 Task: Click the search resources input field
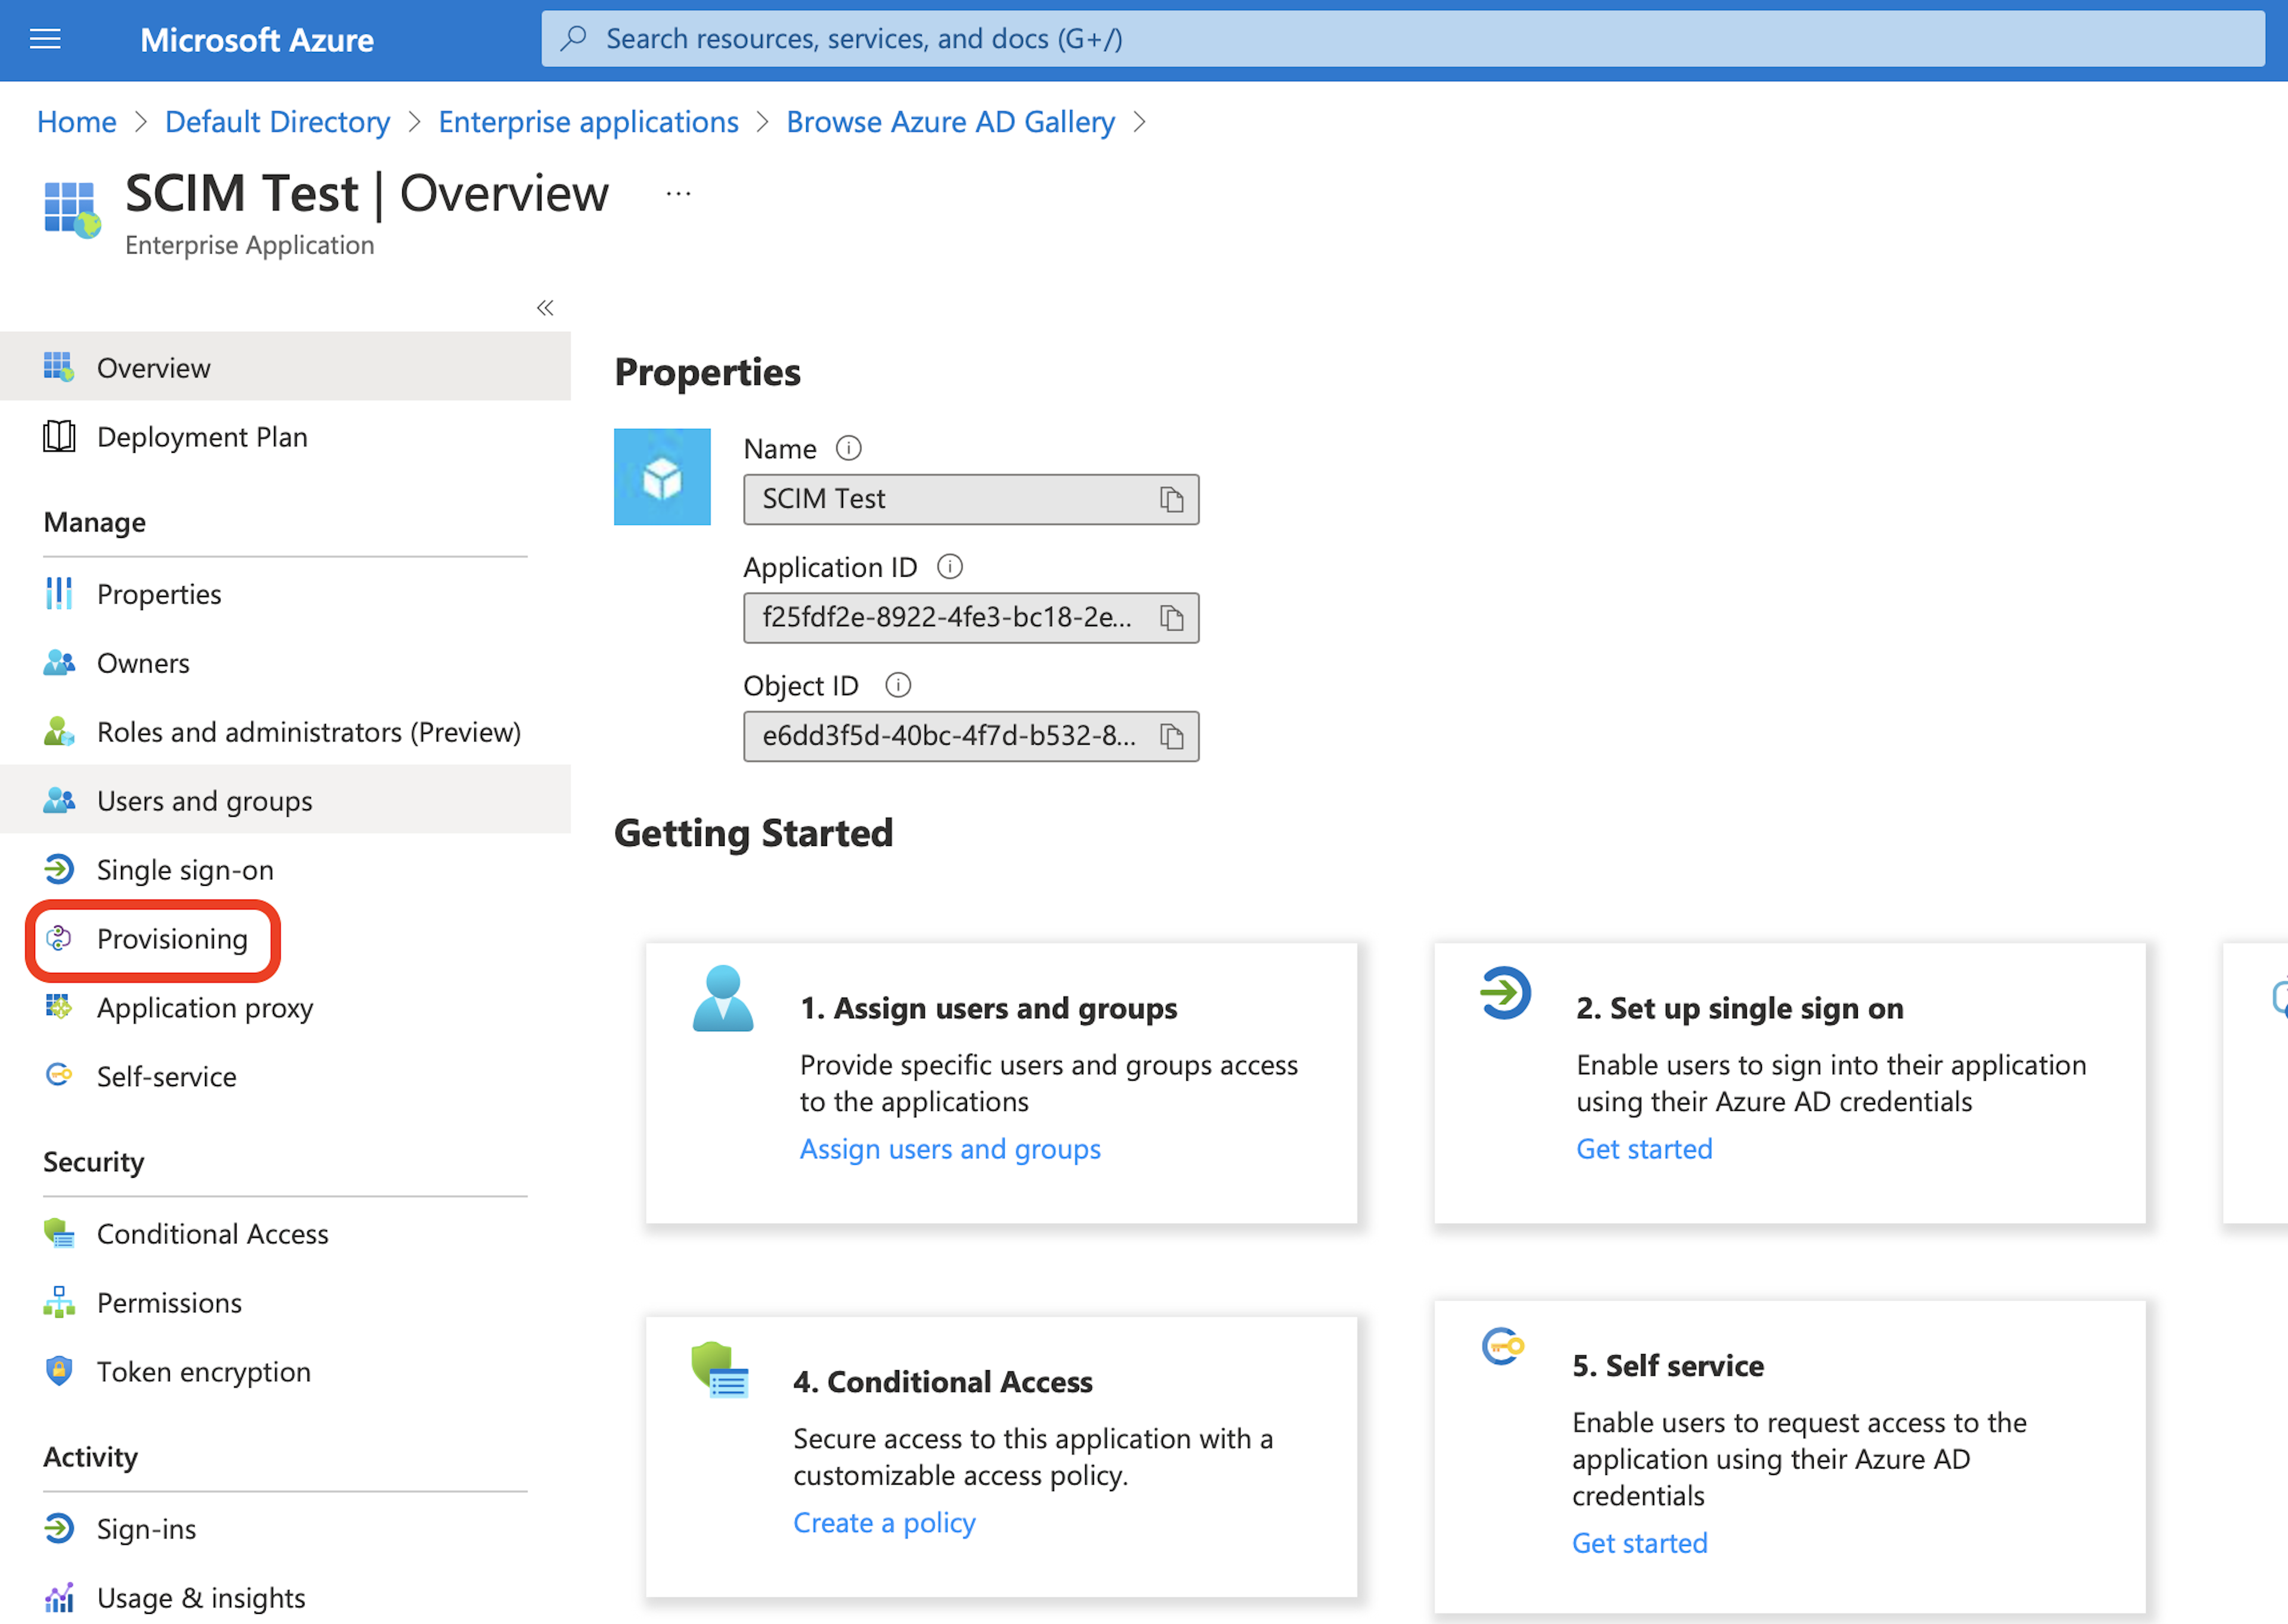(x=1400, y=39)
